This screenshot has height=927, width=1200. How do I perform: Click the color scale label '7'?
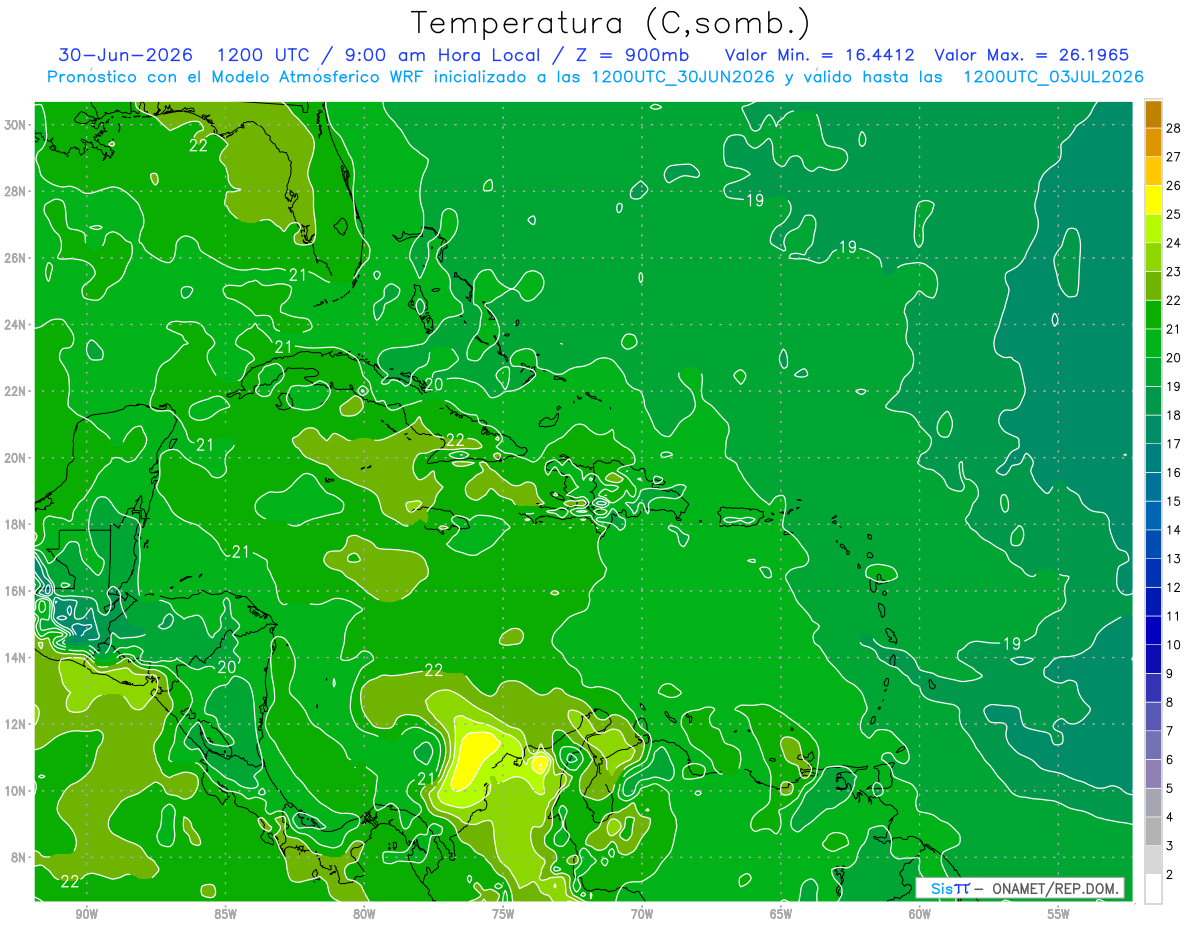1170,731
